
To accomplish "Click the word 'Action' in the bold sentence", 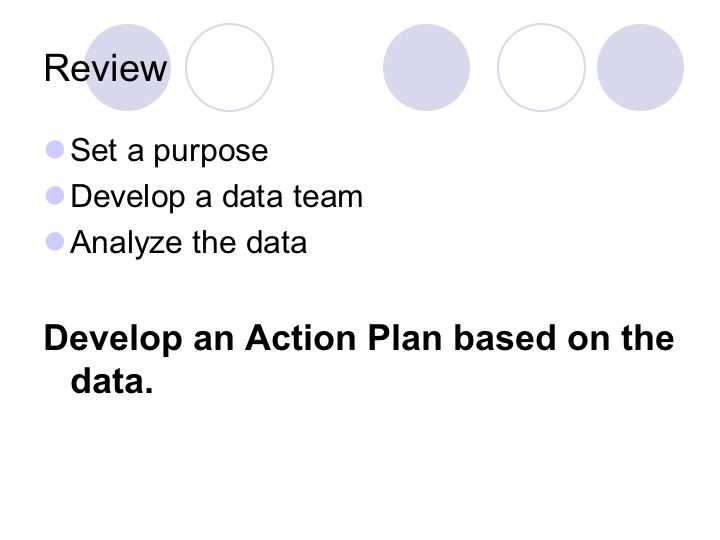I will [x=301, y=338].
